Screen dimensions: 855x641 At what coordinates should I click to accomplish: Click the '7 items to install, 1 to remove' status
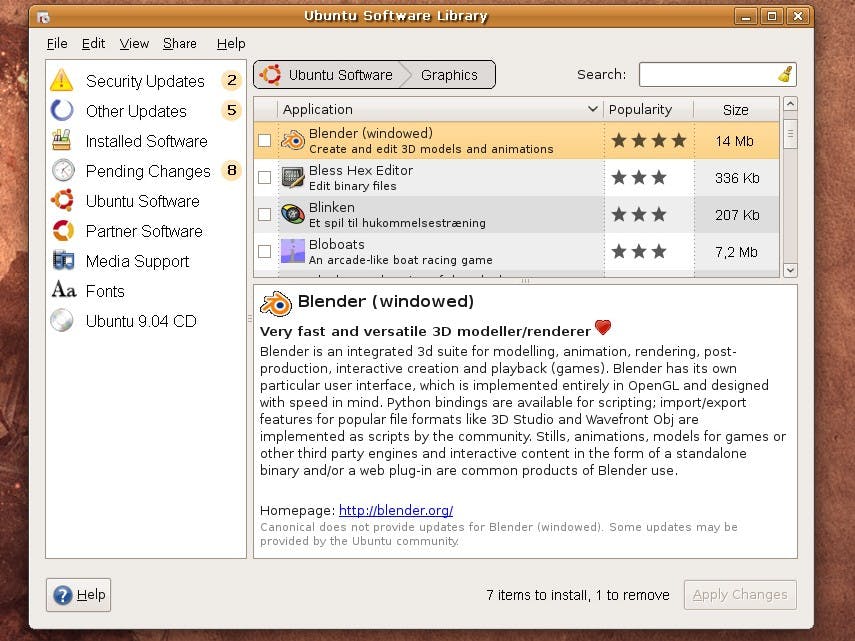click(577, 595)
